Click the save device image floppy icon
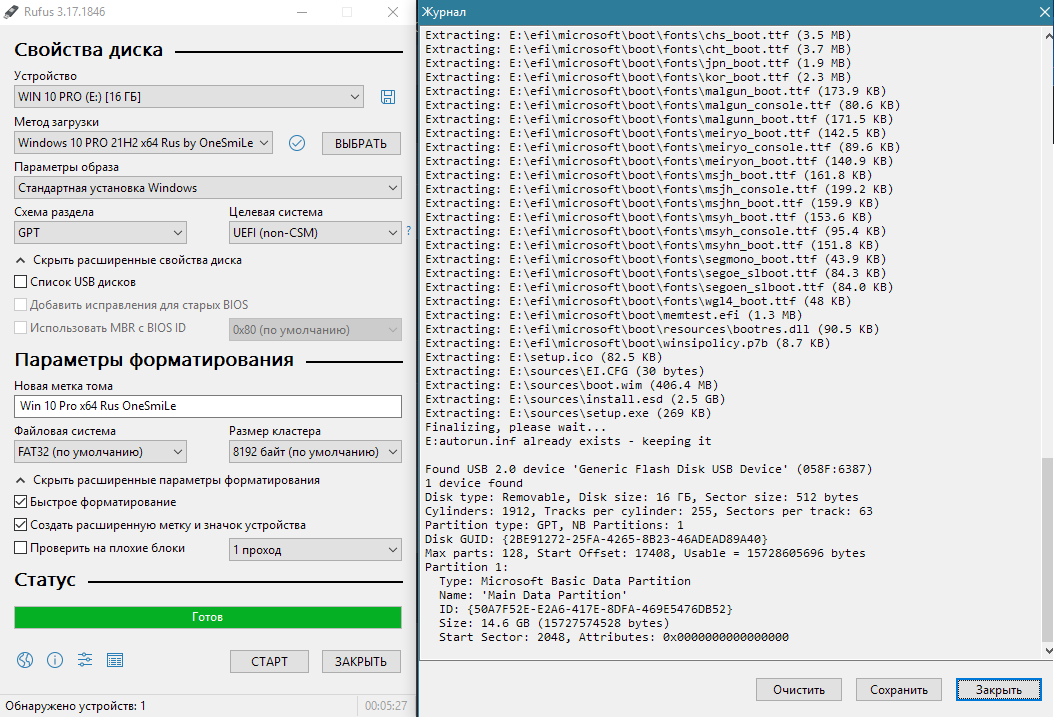 388,96
